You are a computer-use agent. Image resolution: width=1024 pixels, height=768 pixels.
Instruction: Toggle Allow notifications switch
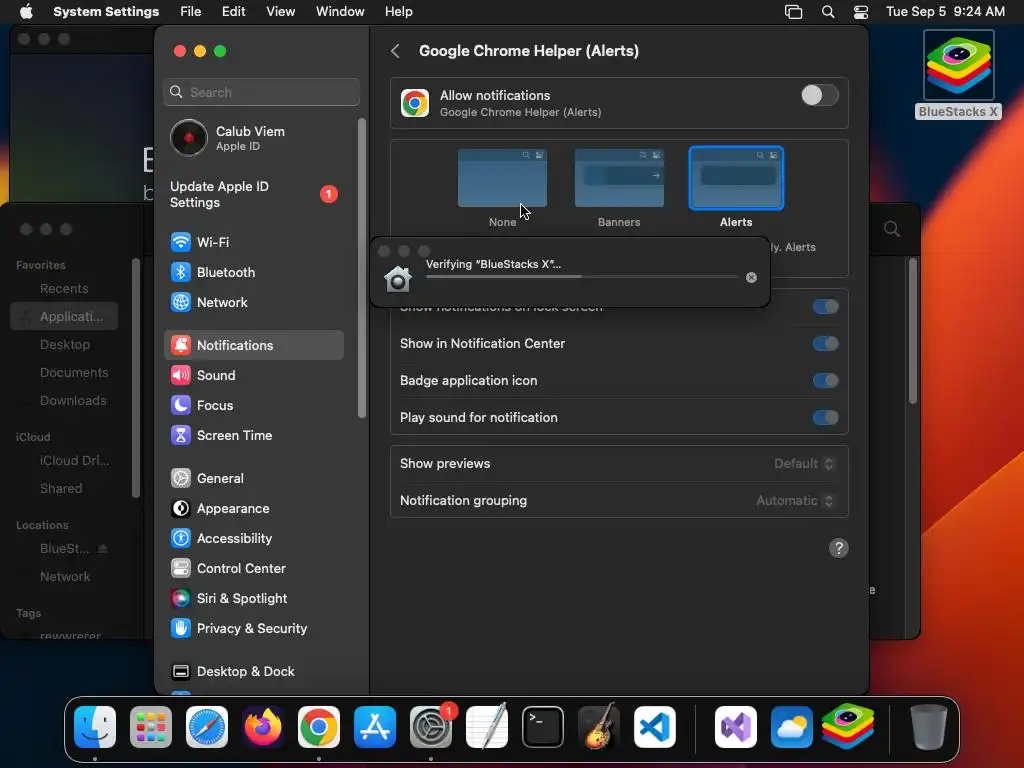[820, 95]
